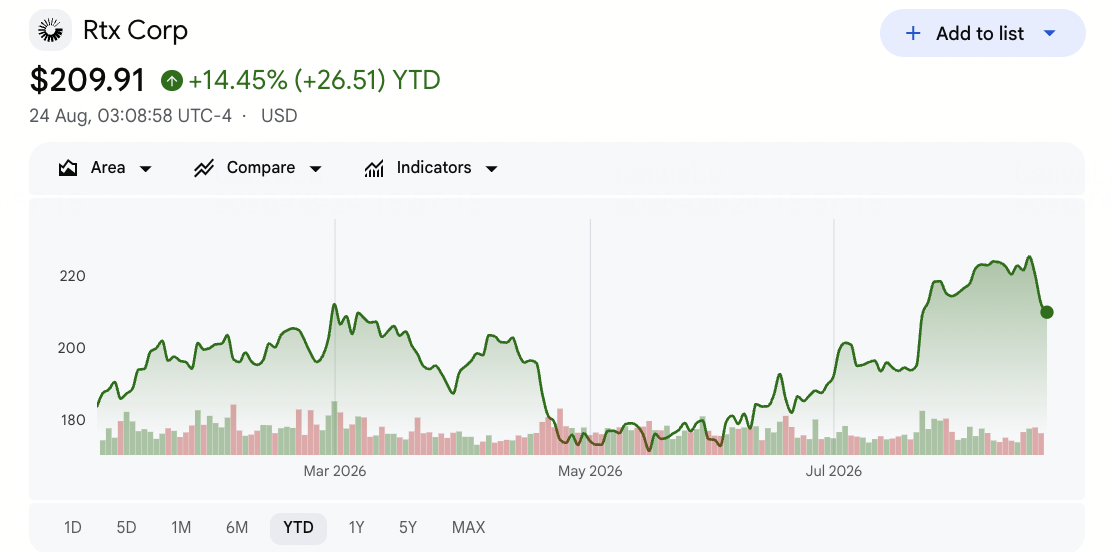Expand the Compare dropdown arrow
Viewport: 1112px width, 552px height.
point(316,169)
